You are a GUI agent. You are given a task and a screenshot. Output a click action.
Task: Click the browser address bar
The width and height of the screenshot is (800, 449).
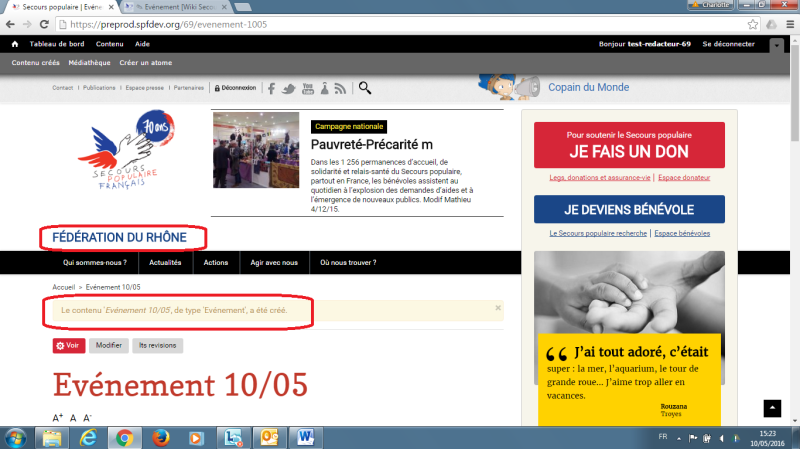click(400, 23)
